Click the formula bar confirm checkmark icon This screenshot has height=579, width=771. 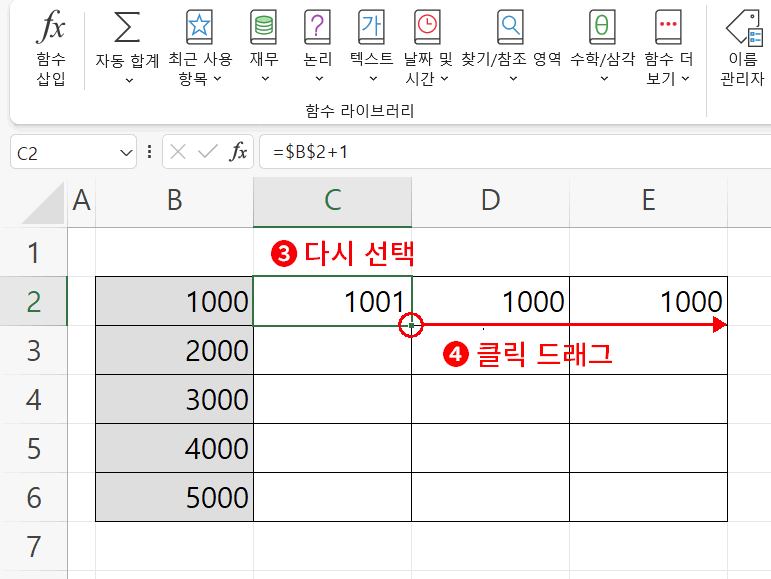(208, 151)
